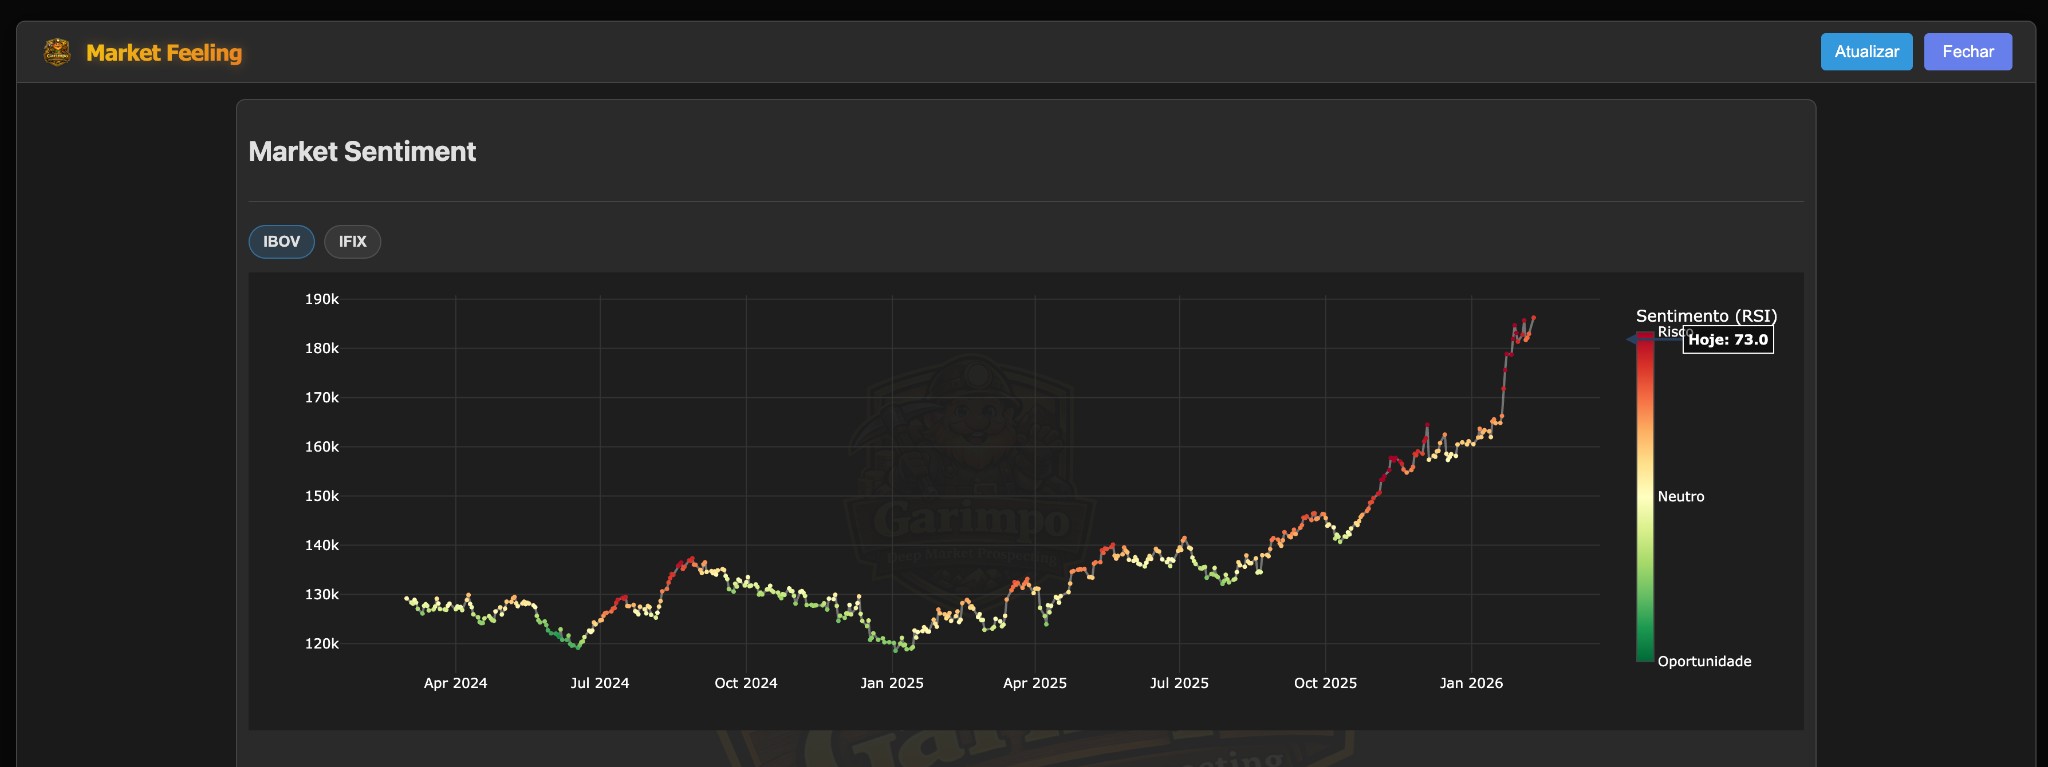This screenshot has width=2048, height=767.
Task: Click the arrow marker beside the colorbar
Action: [1633, 340]
